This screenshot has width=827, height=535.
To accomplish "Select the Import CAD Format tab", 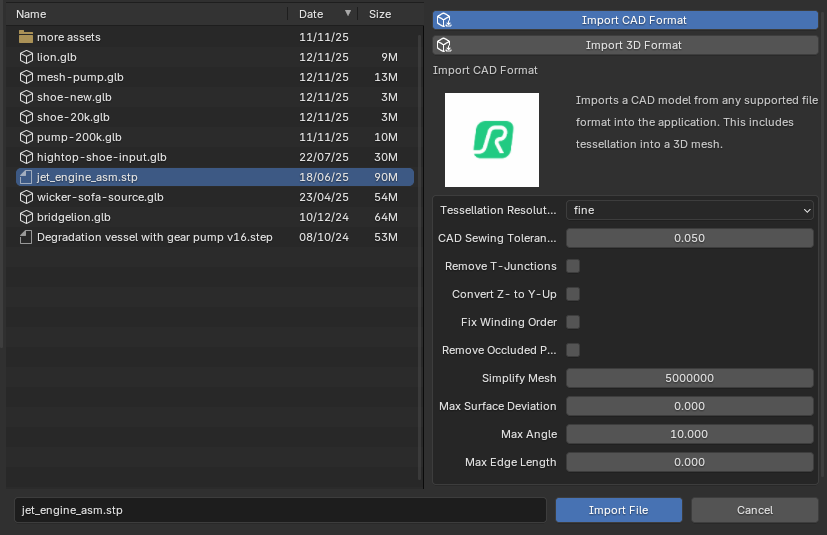I will (633, 20).
